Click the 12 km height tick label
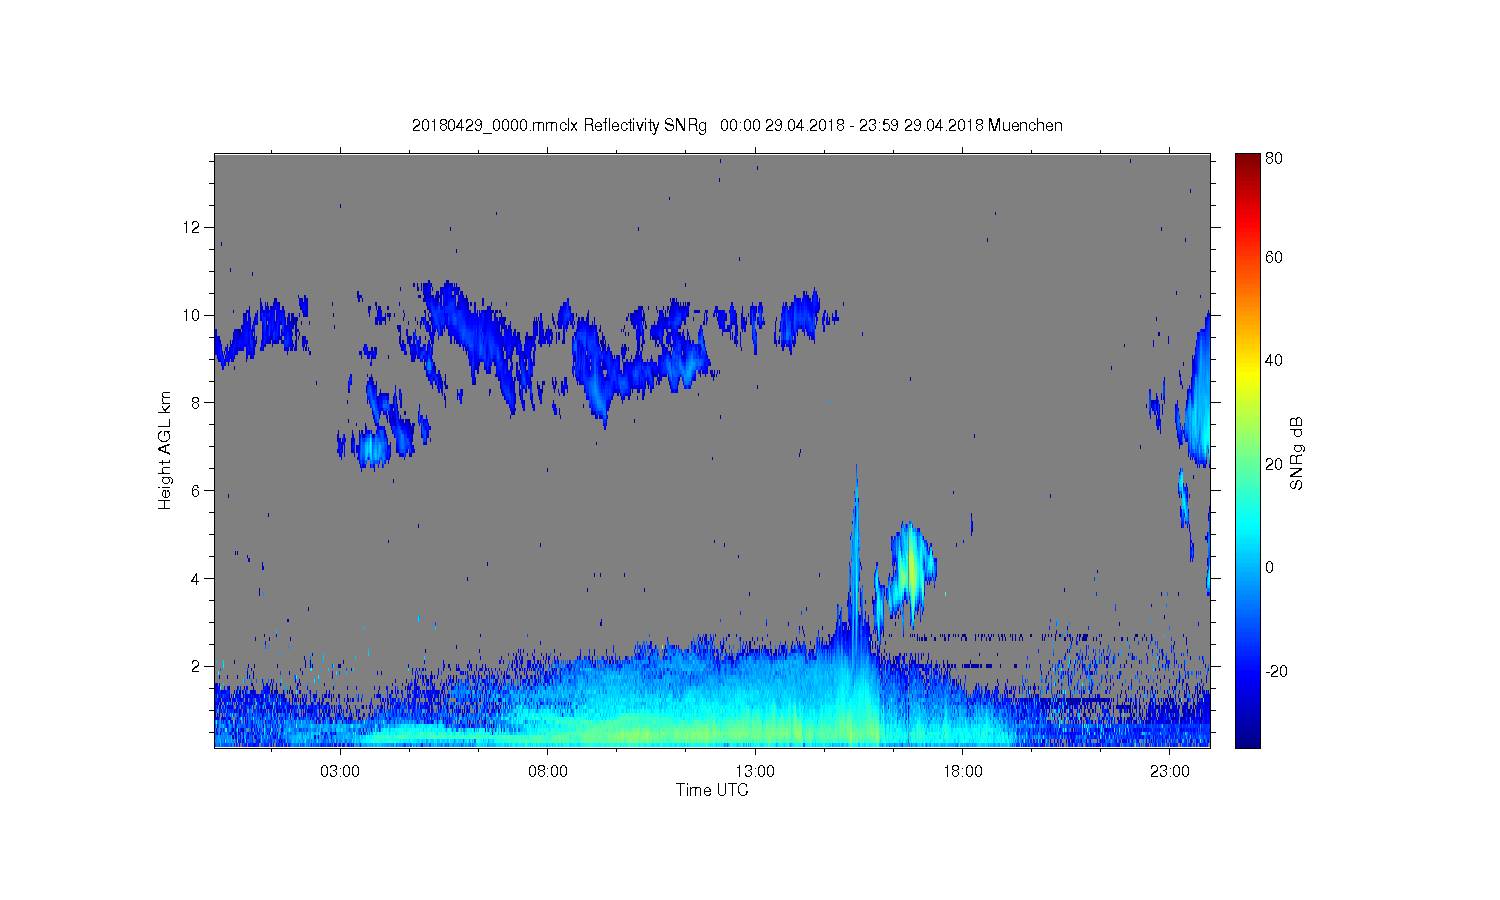The width and height of the screenshot is (1500, 900). [191, 227]
